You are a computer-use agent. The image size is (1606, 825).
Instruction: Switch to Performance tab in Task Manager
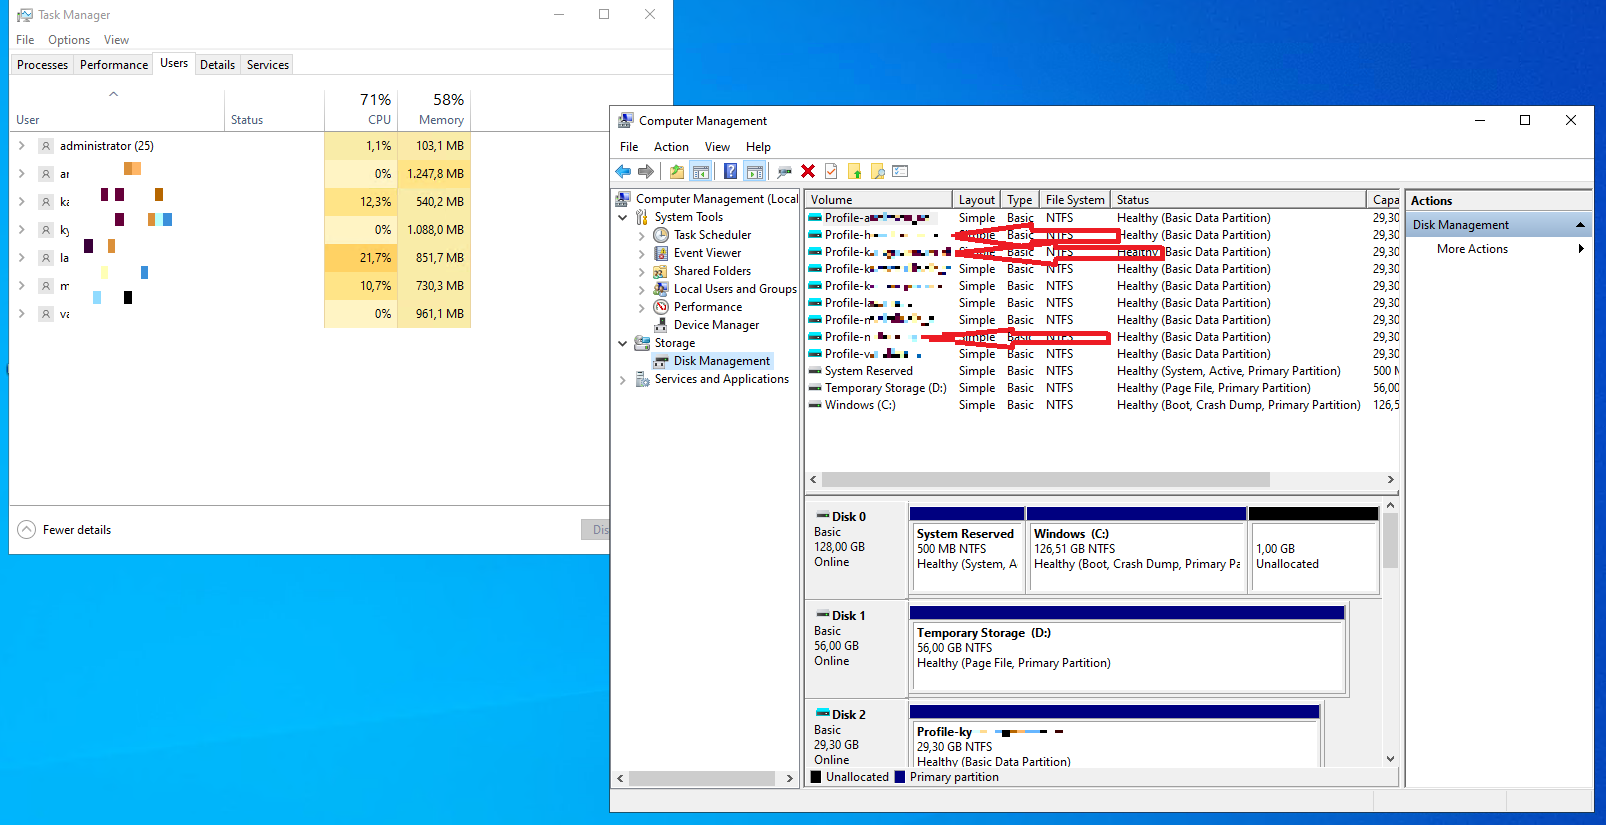(x=114, y=65)
